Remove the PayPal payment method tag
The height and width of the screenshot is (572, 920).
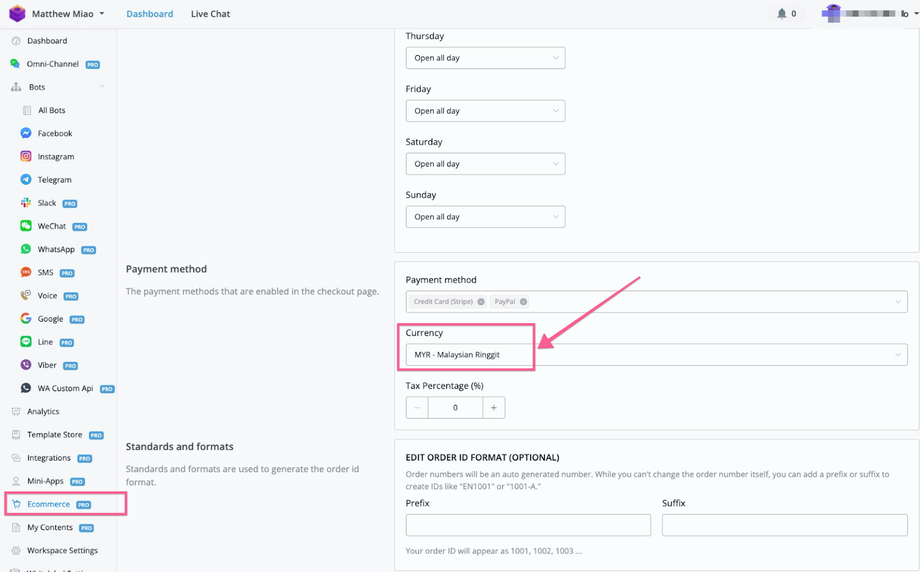point(523,302)
